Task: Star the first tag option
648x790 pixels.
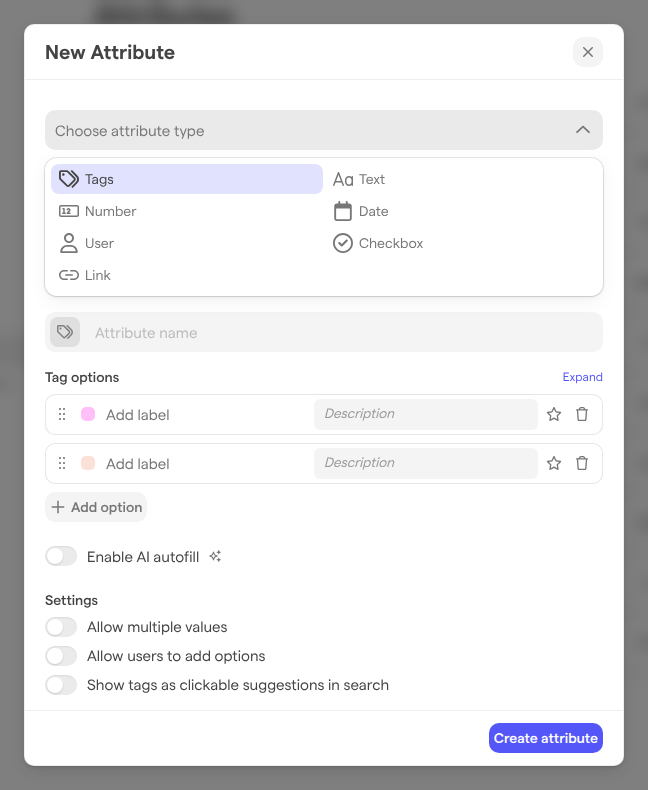Action: pos(554,414)
